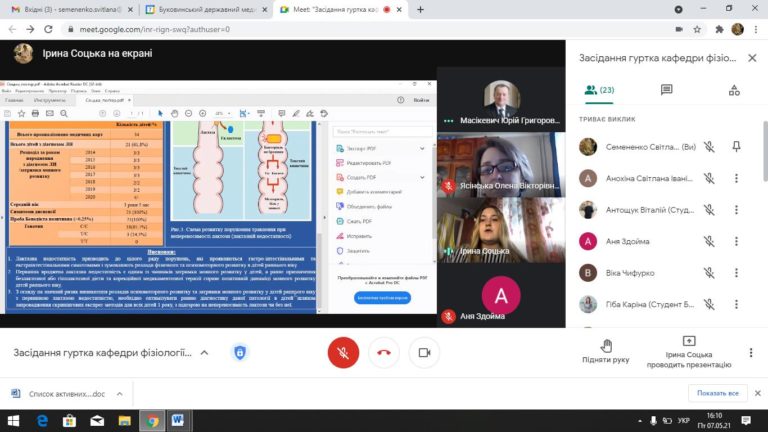
Task: Expand meeting details chevron beside meeting title
Action: [204, 353]
